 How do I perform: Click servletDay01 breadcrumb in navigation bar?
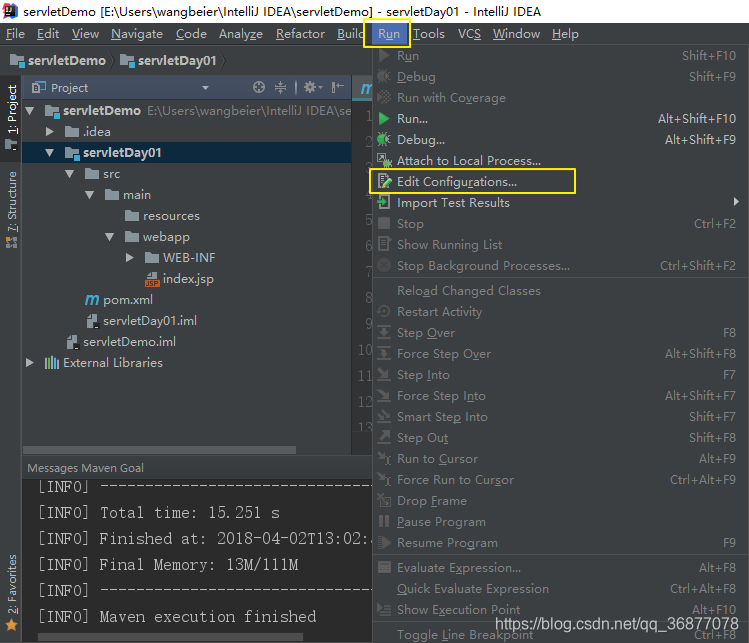(168, 61)
